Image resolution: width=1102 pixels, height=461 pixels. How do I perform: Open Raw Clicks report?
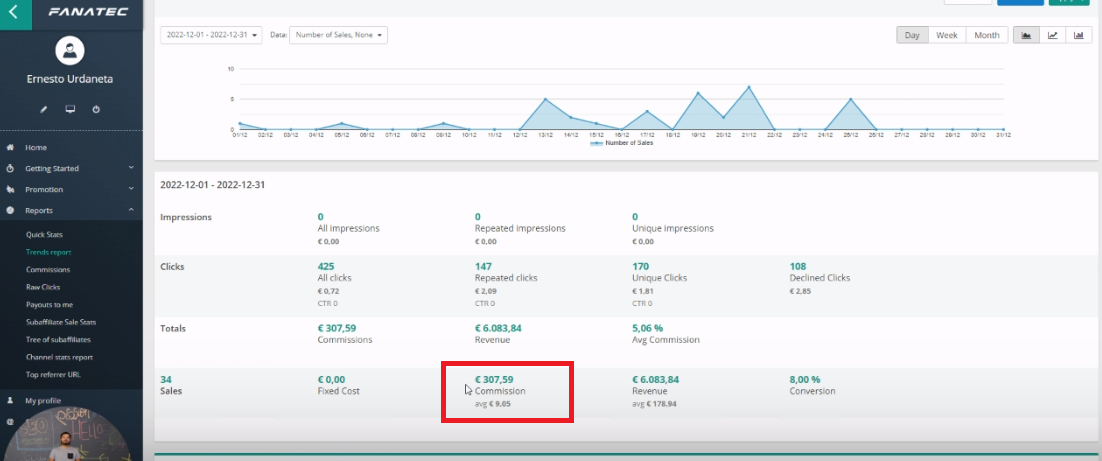(43, 287)
